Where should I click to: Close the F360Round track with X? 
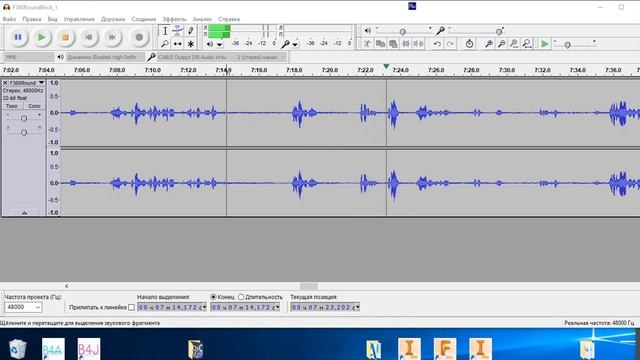5,83
